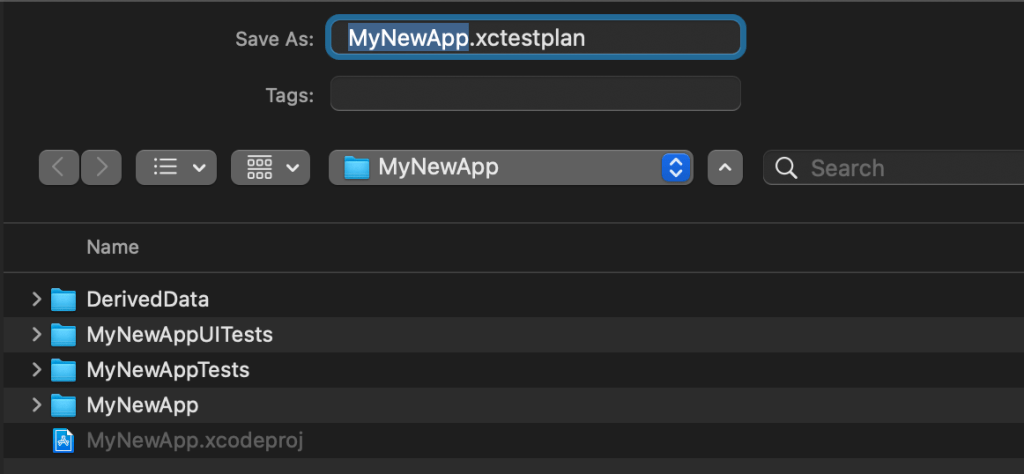This screenshot has width=1024, height=474.
Task: Expand the DerivedData folder disclosure triangle
Action: click(x=37, y=298)
